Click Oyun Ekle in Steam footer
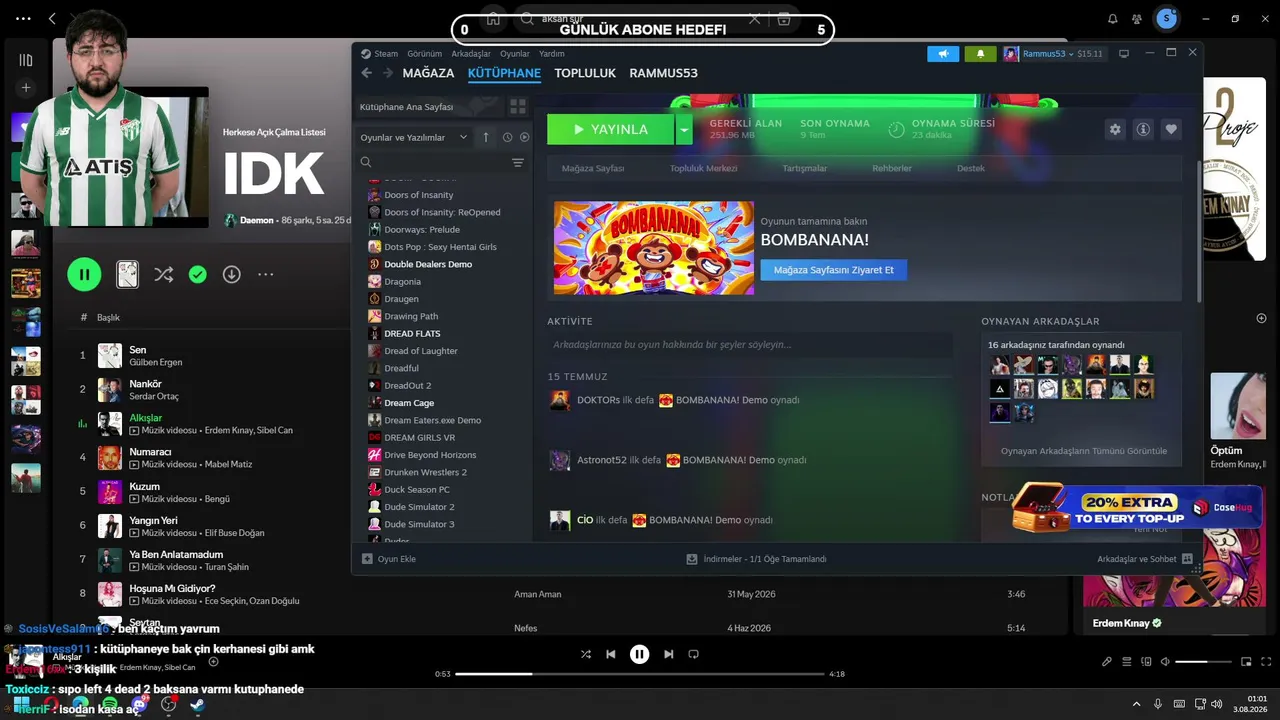This screenshot has width=1280, height=720. pyautogui.click(x=389, y=559)
